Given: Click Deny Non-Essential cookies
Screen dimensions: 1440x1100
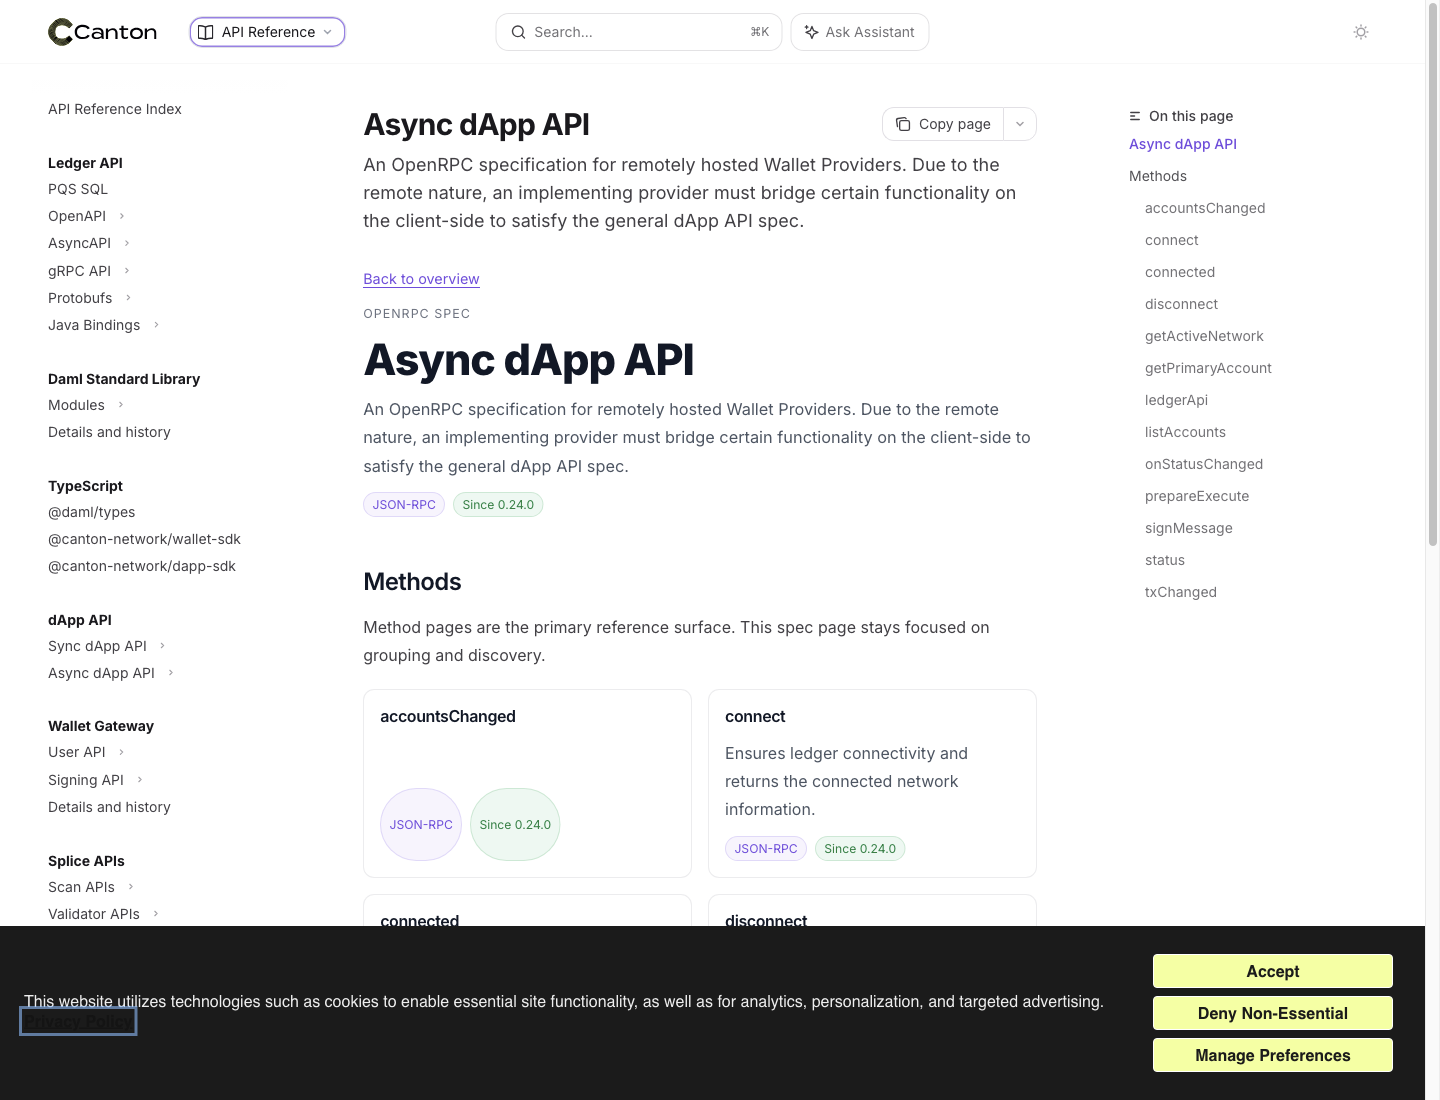Looking at the screenshot, I should point(1272,1013).
